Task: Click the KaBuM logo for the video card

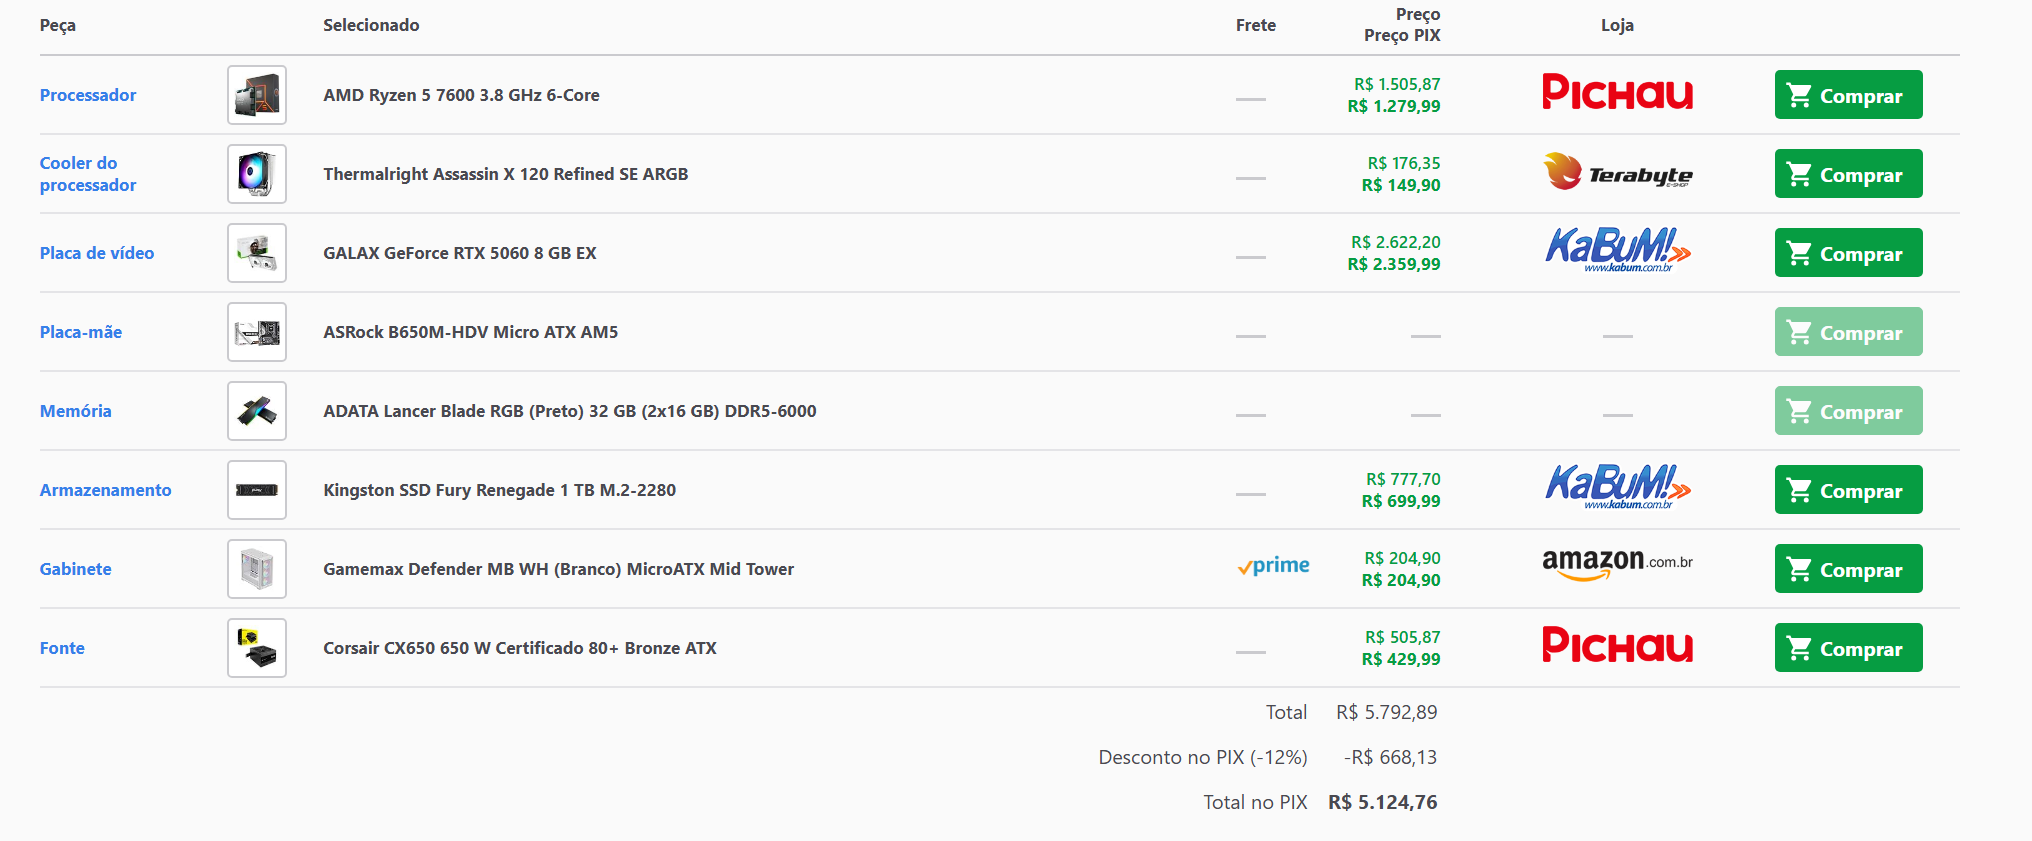Action: click(x=1617, y=250)
